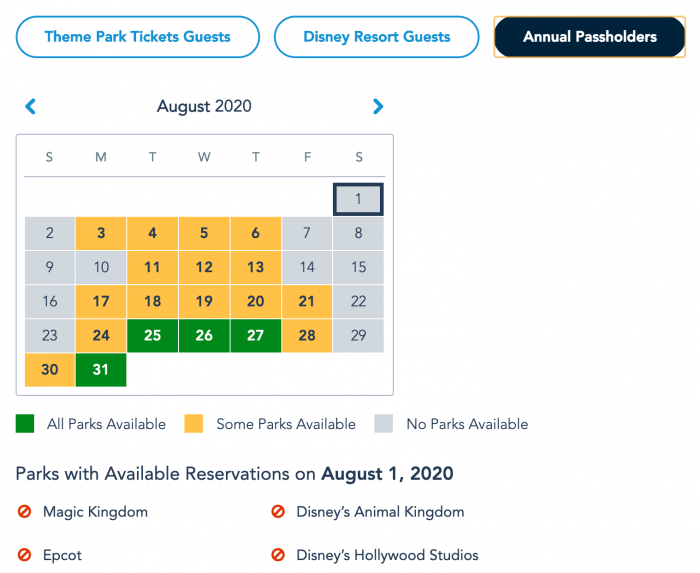Click unavailable icon beside Disney's Hollywood Studios
The image size is (700, 573).
[x=278, y=555]
